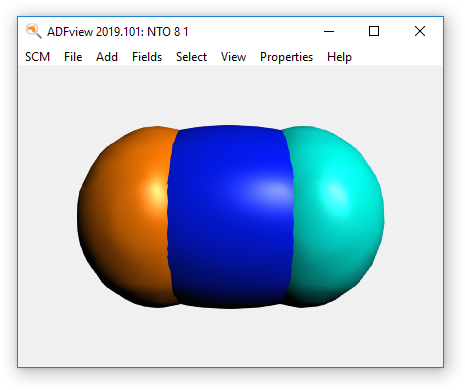Minimize the ADFview window
The height and width of the screenshot is (390, 465).
329,31
